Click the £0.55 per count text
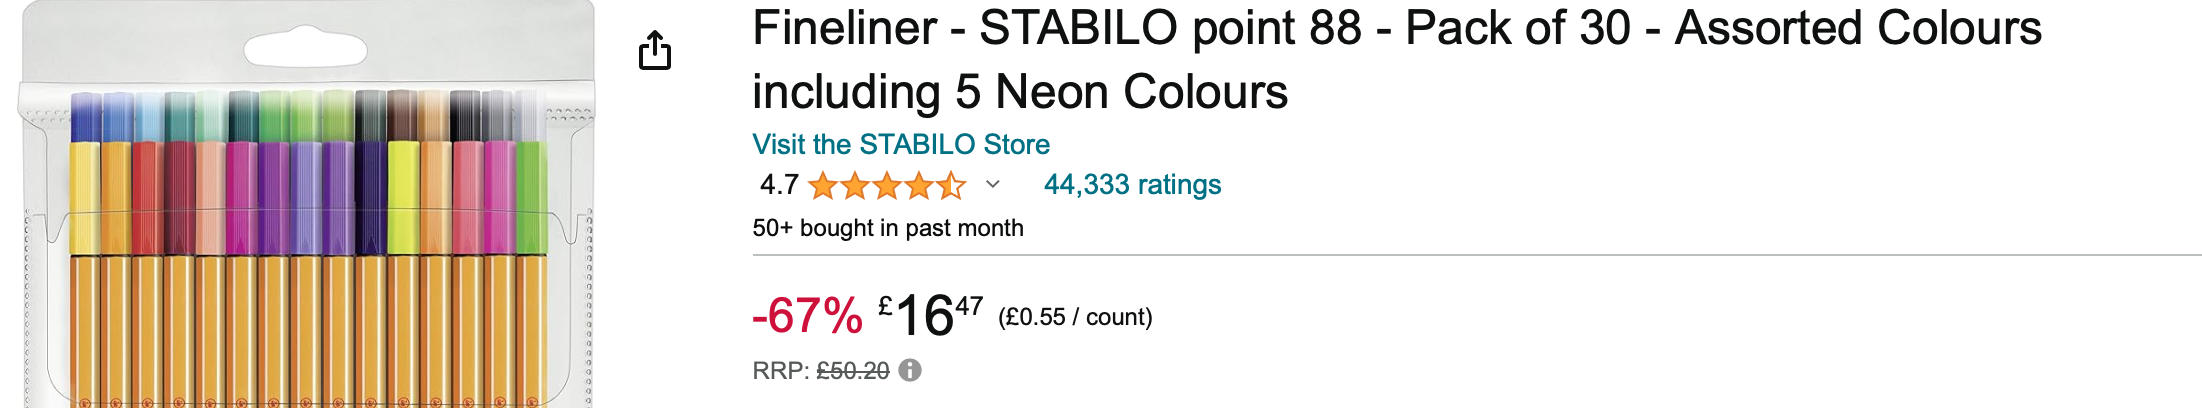The height and width of the screenshot is (408, 2202). 1075,317
